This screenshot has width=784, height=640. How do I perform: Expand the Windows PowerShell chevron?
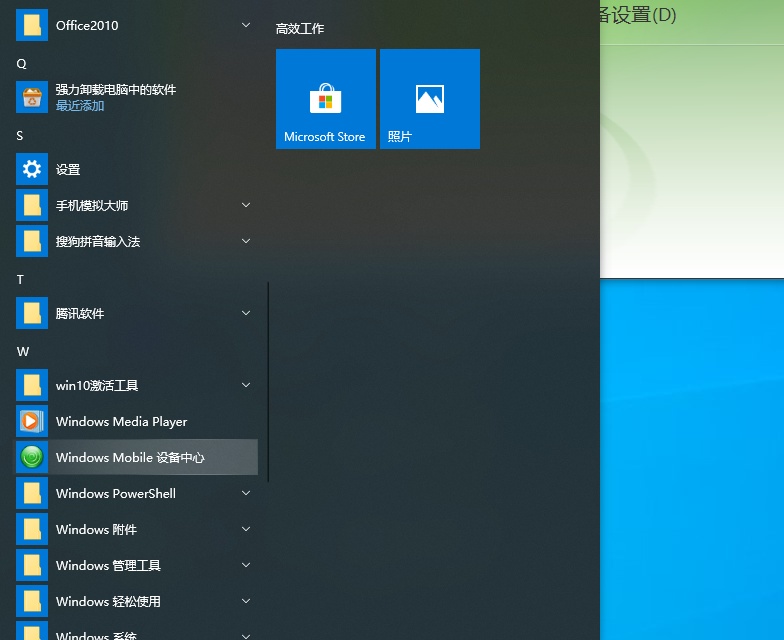coord(246,494)
